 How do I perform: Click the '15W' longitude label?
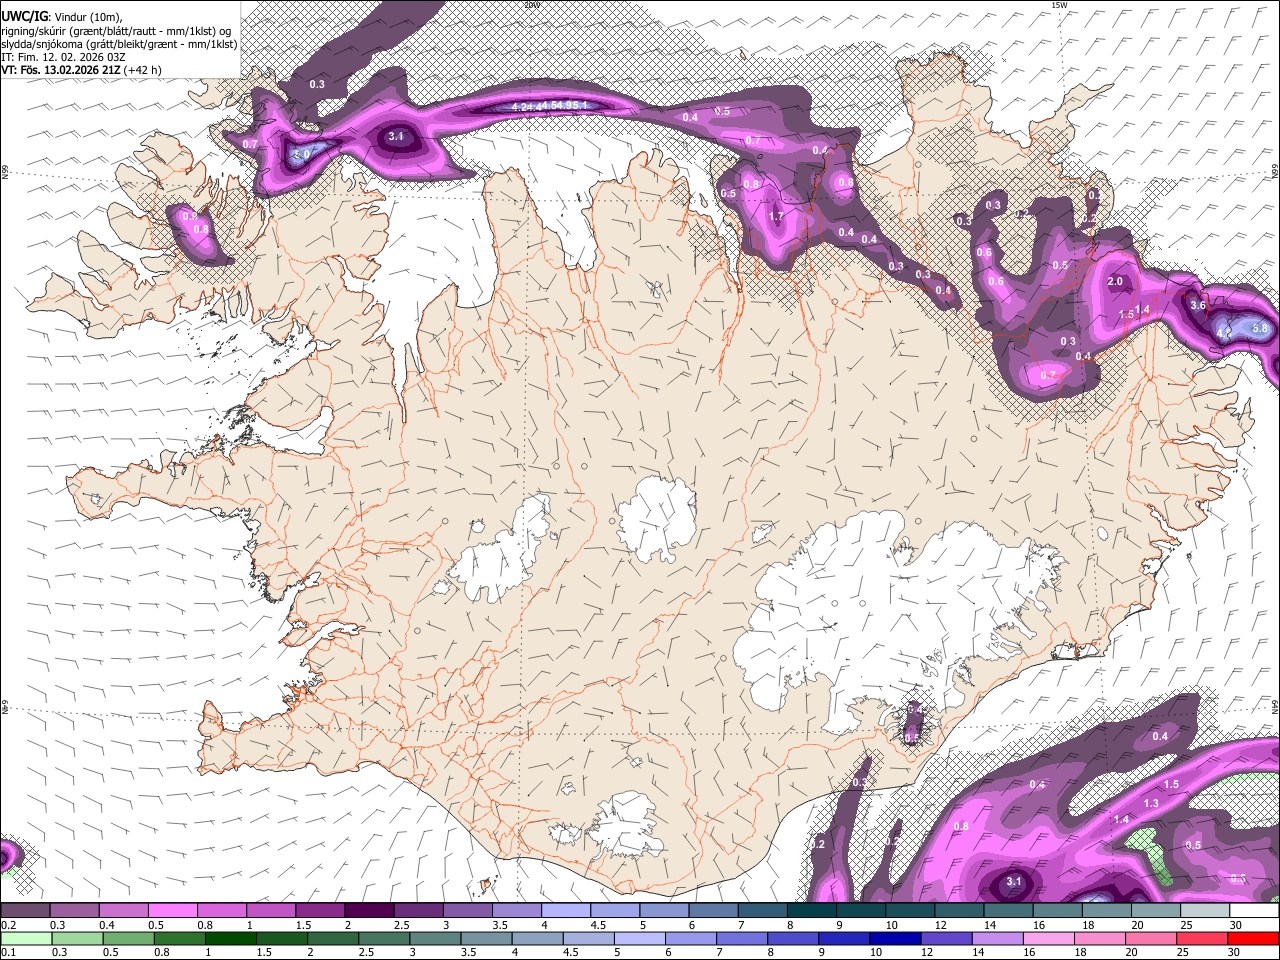(x=1059, y=5)
